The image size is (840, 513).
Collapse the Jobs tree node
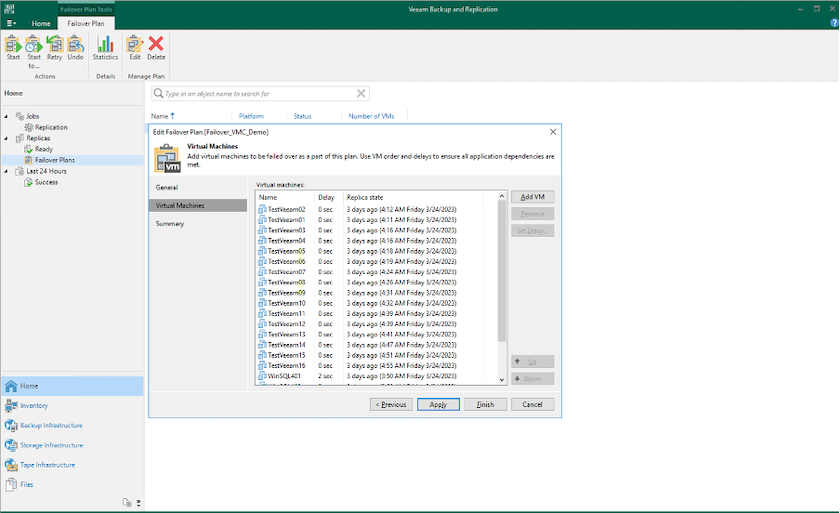pyautogui.click(x=6, y=116)
